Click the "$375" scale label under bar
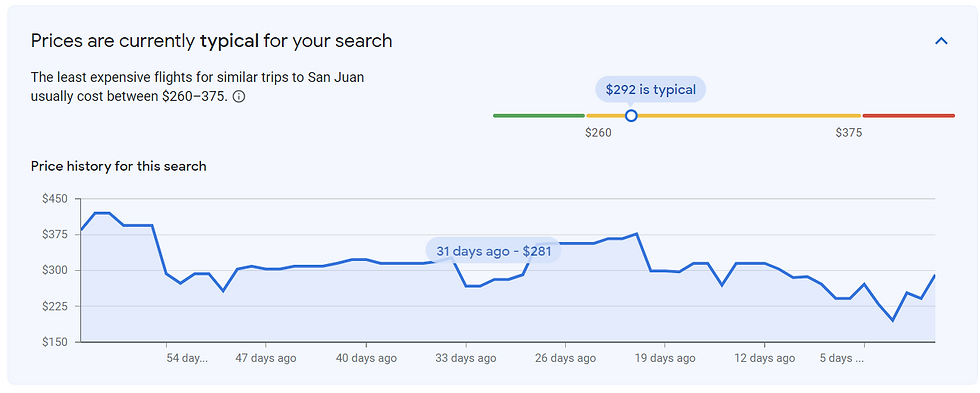 point(849,133)
